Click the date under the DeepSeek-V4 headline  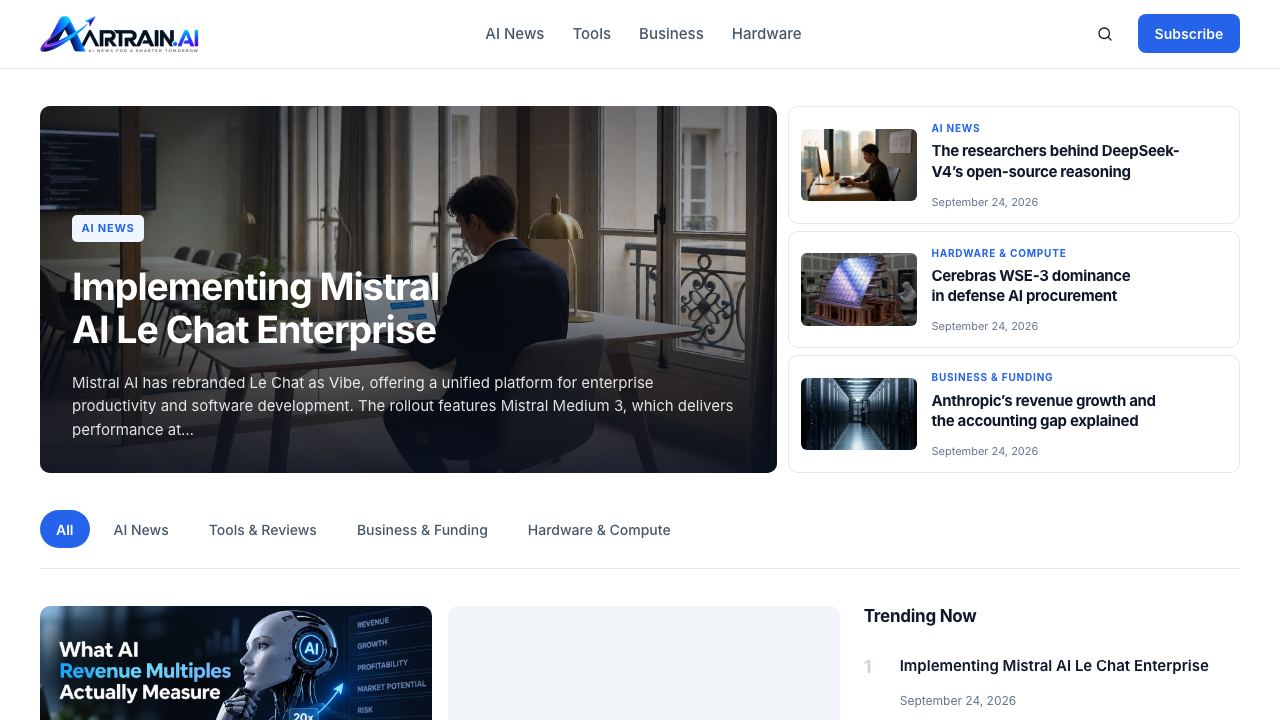pyautogui.click(x=984, y=202)
